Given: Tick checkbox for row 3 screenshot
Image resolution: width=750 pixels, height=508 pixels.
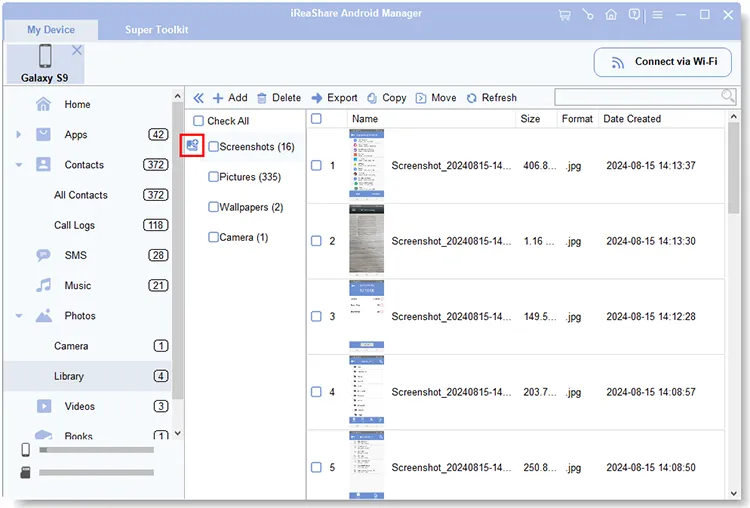Looking at the screenshot, I should [316, 316].
